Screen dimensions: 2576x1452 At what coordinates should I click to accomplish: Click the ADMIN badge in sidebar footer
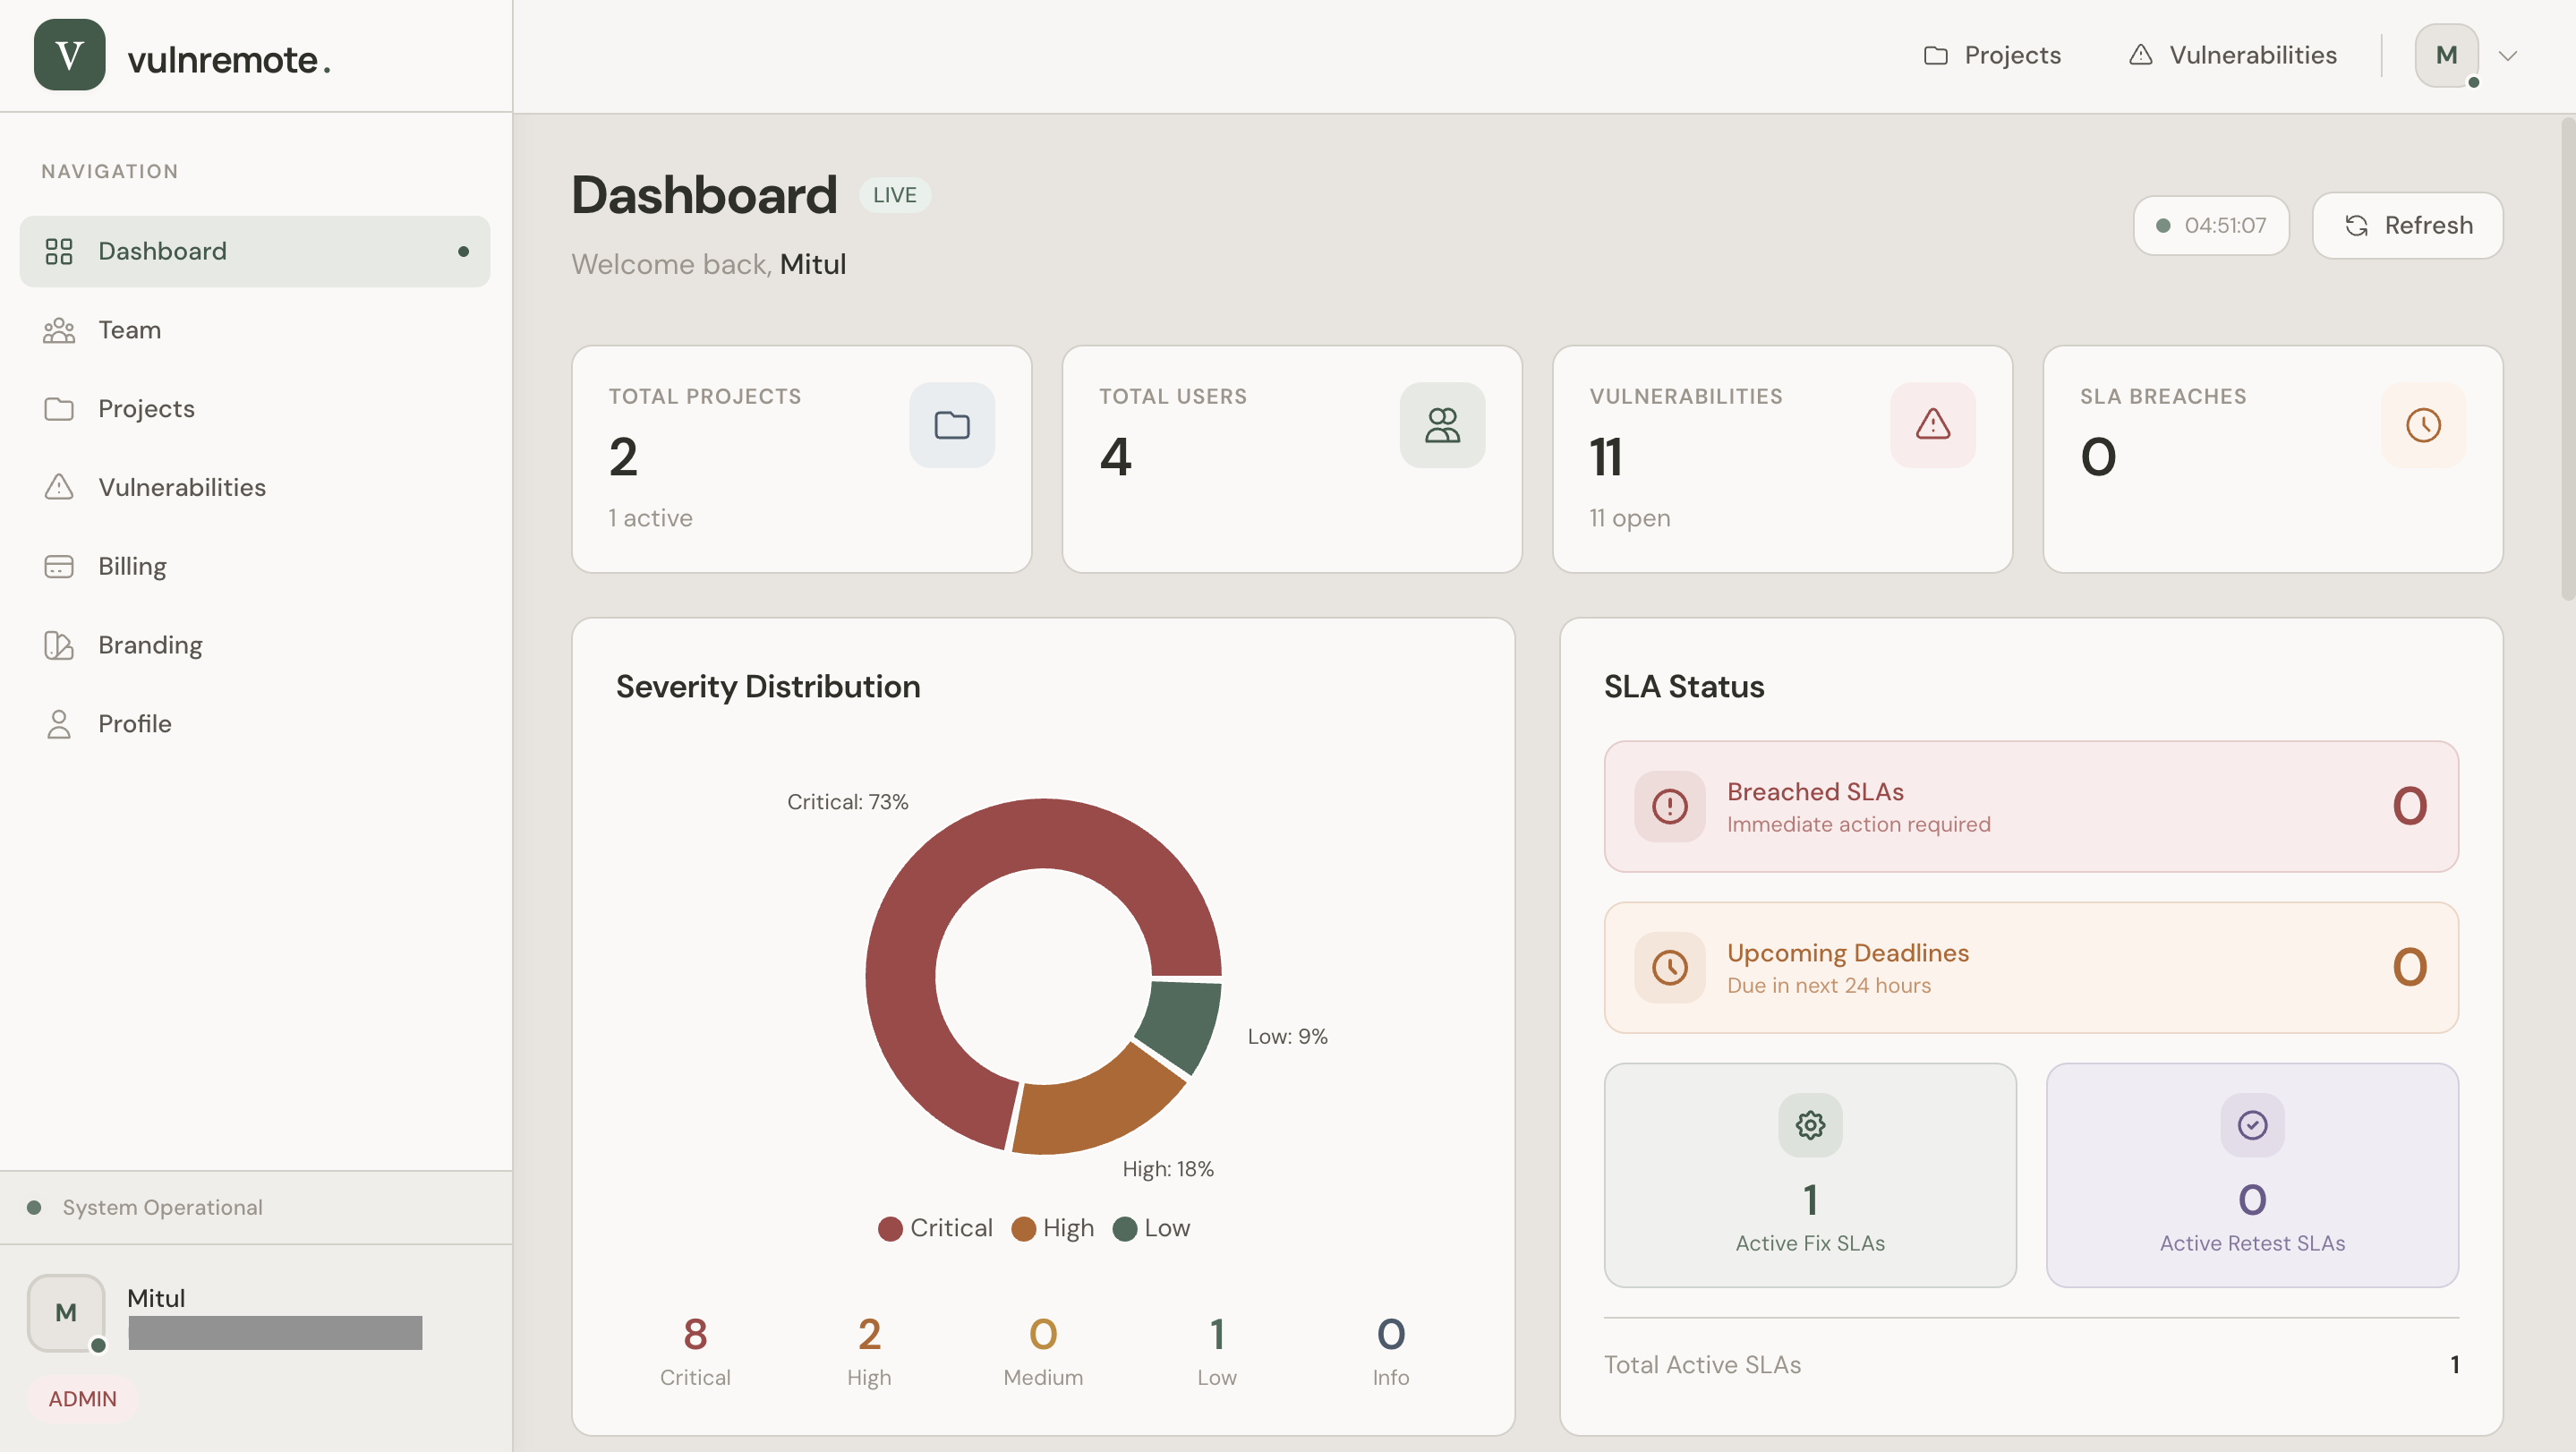pos(84,1399)
